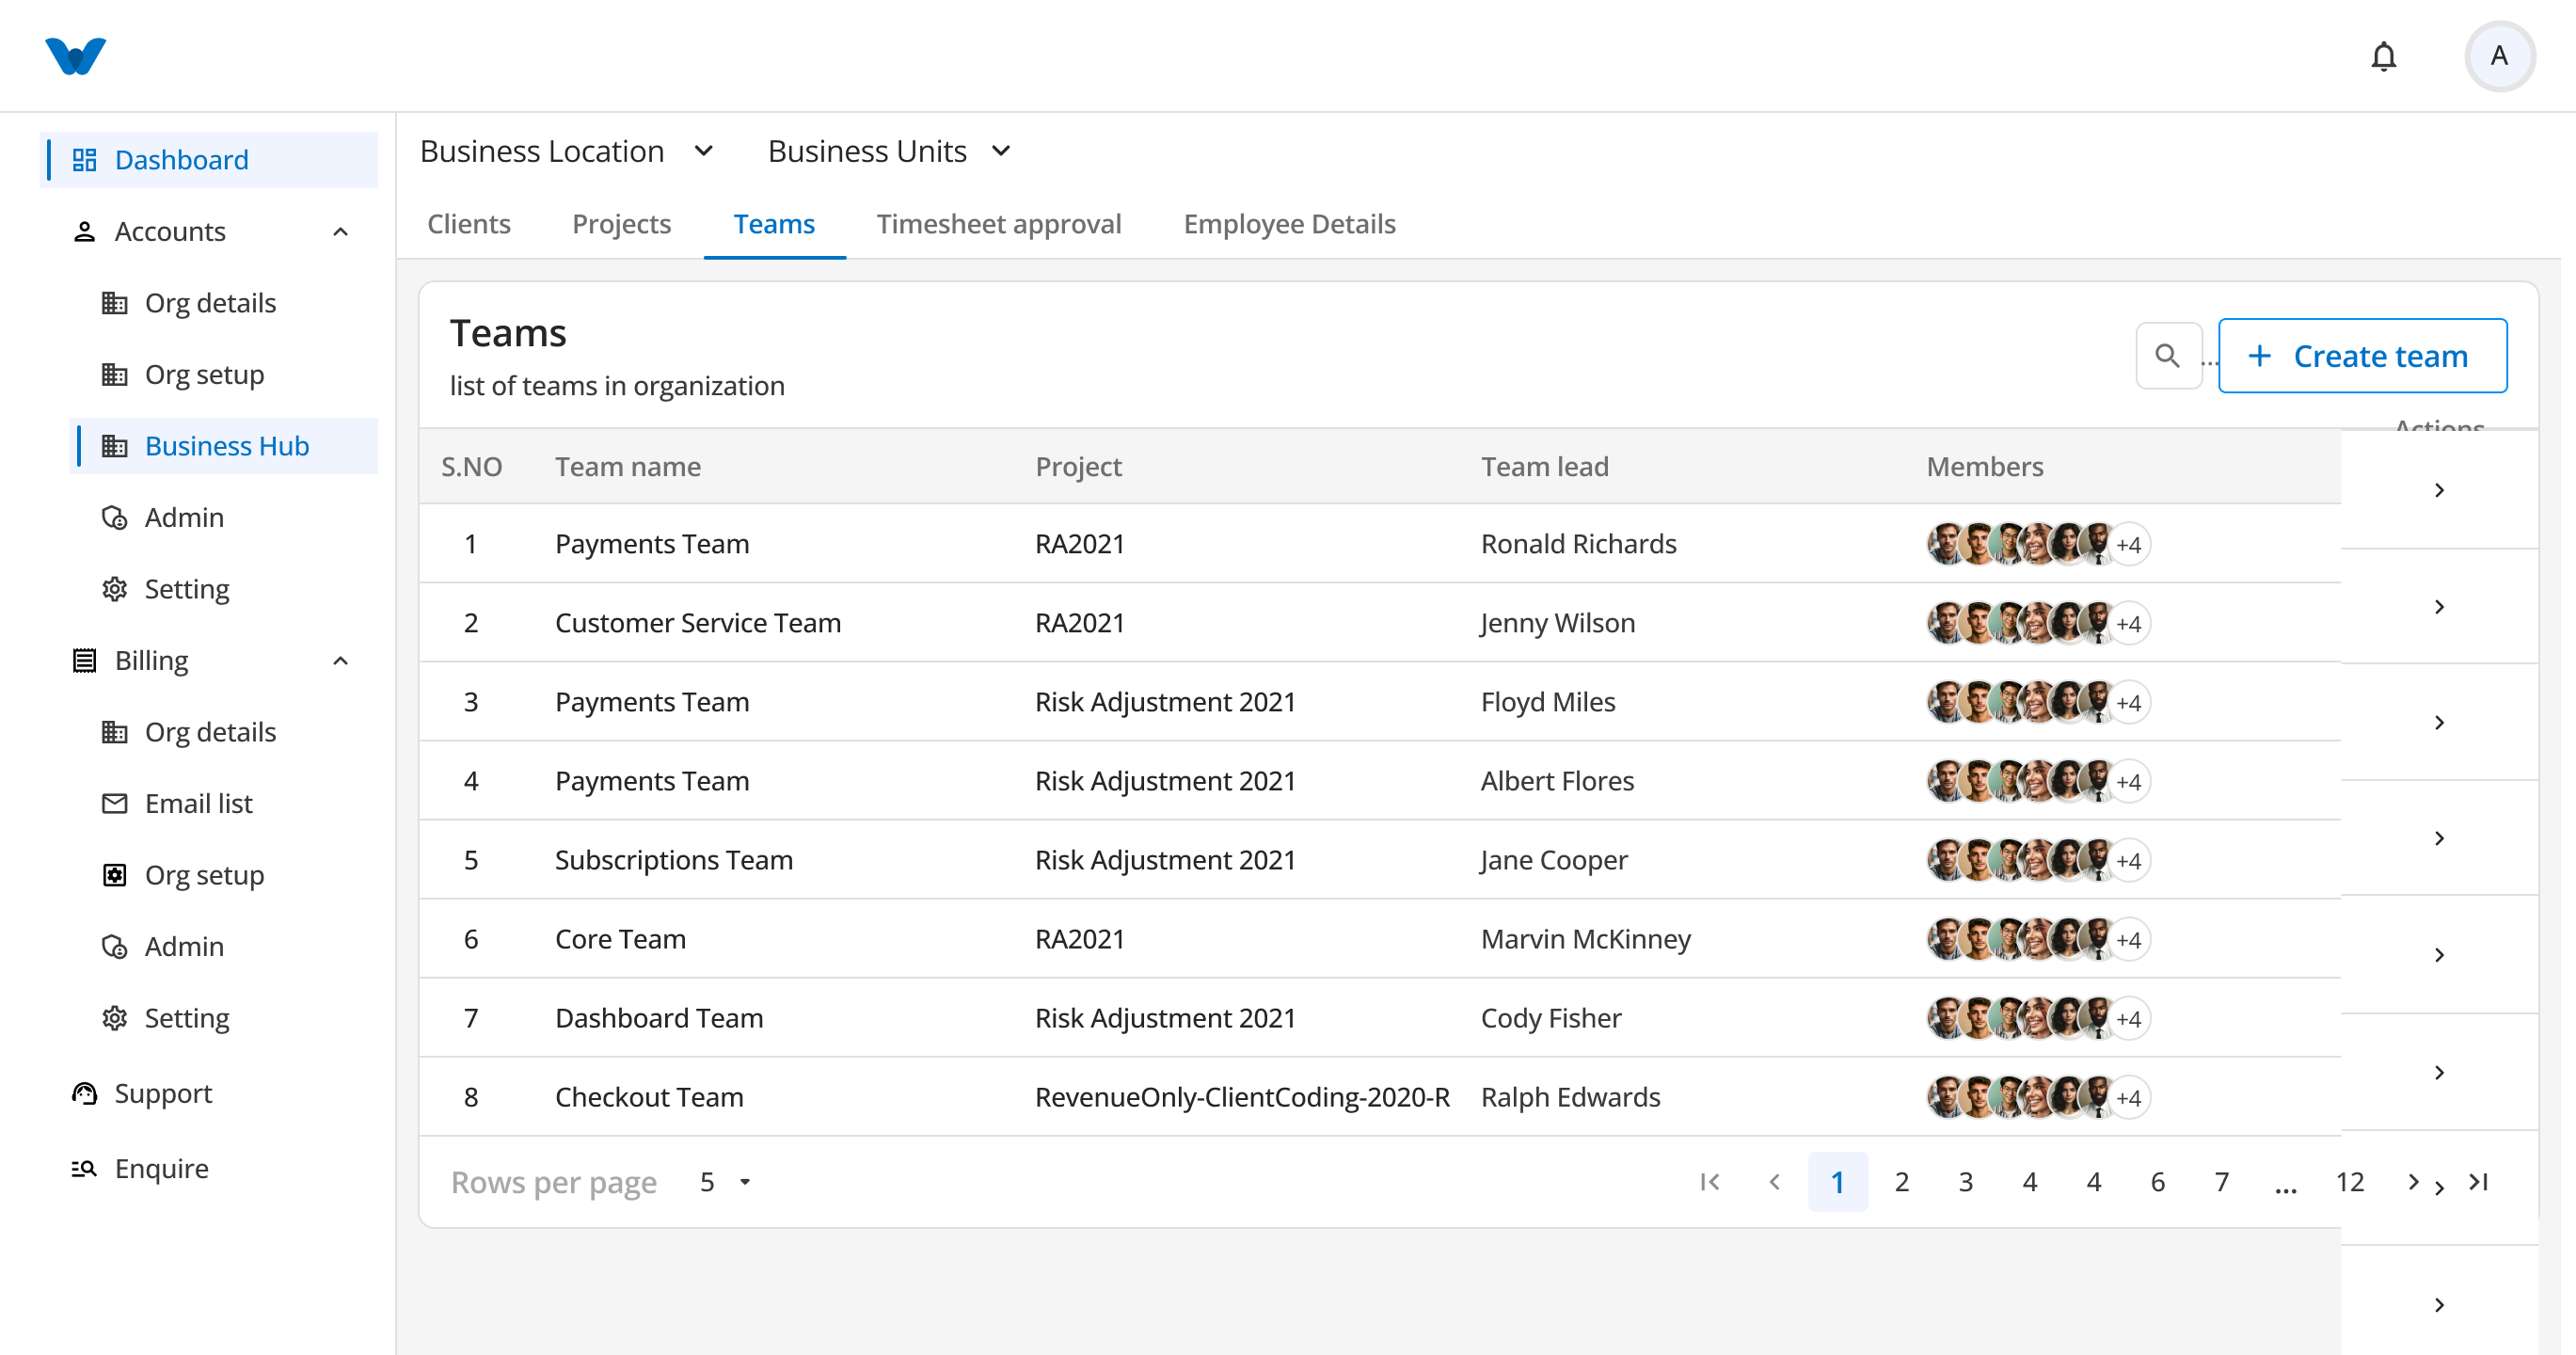The height and width of the screenshot is (1355, 2576).
Task: Open the Business Location dropdown
Action: [x=567, y=151]
